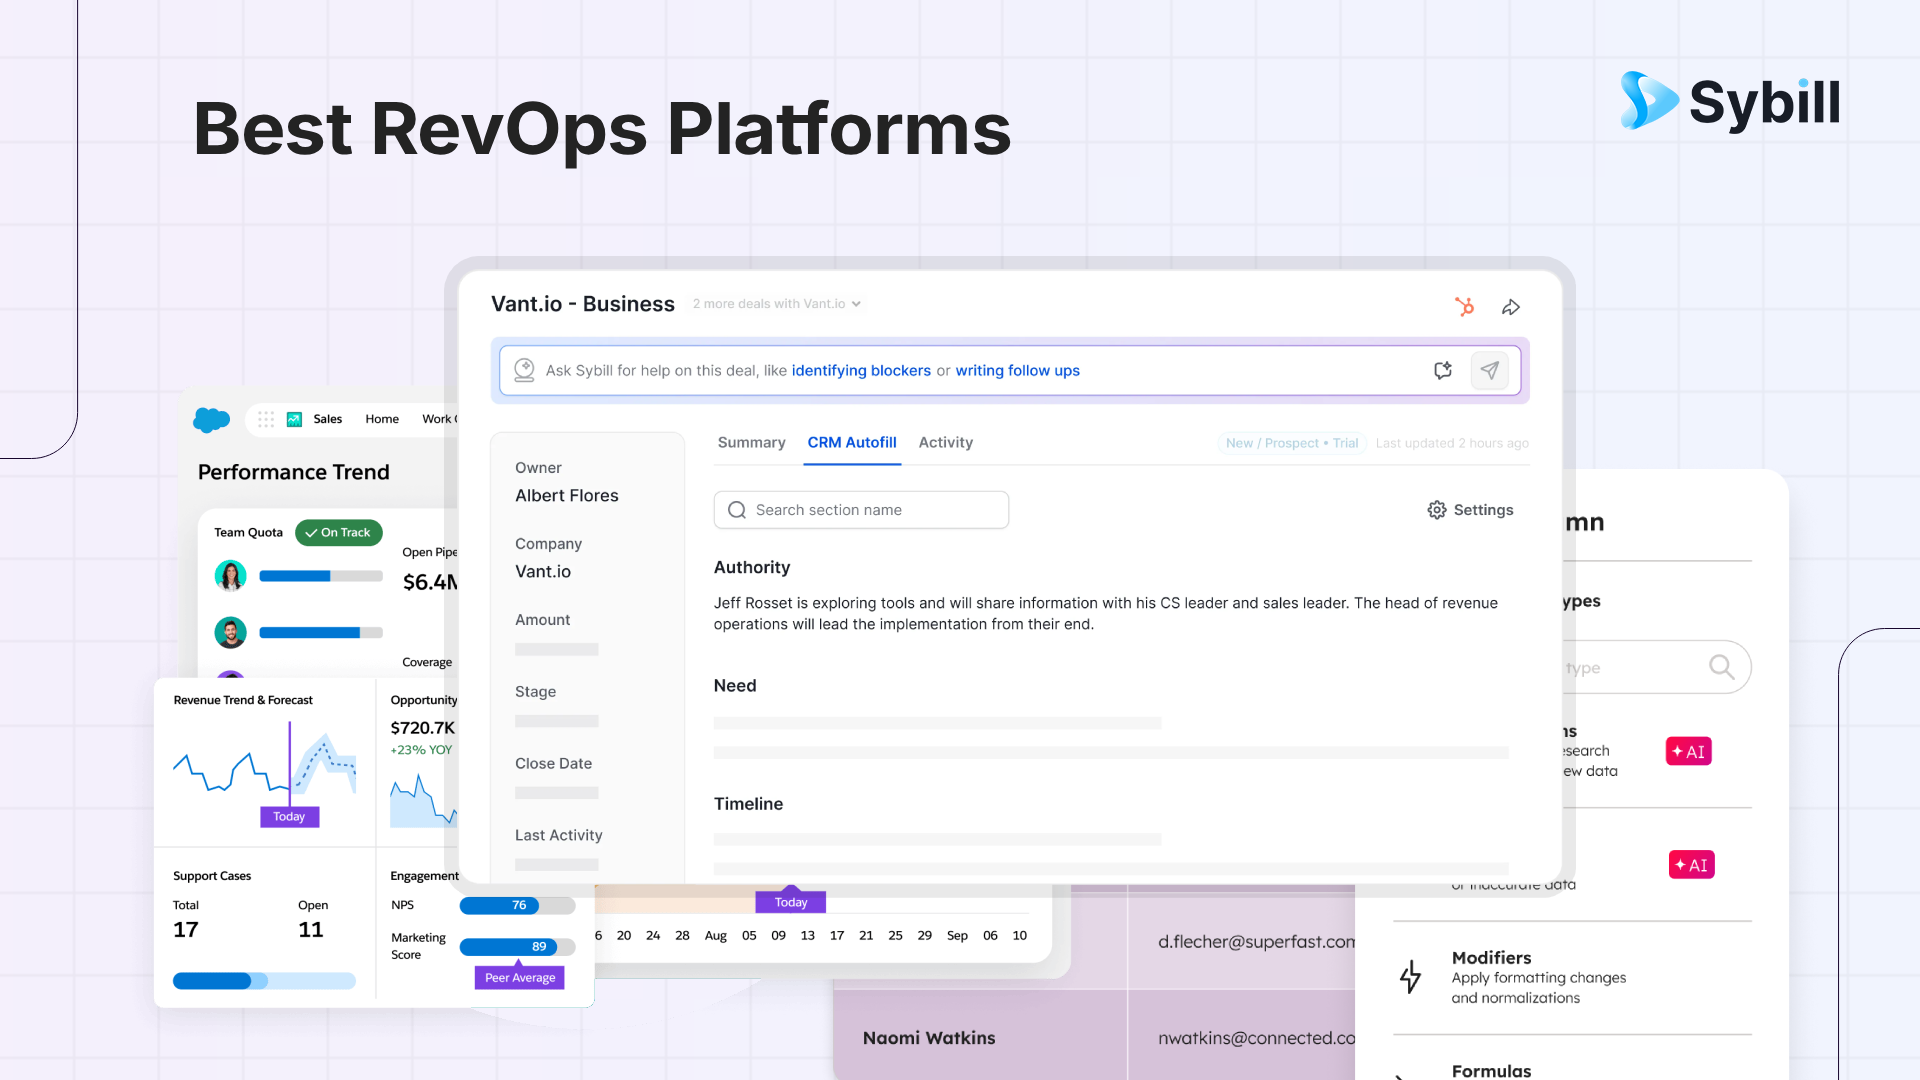Click the open cases count 11
1920x1080 pixels.
[x=311, y=930]
